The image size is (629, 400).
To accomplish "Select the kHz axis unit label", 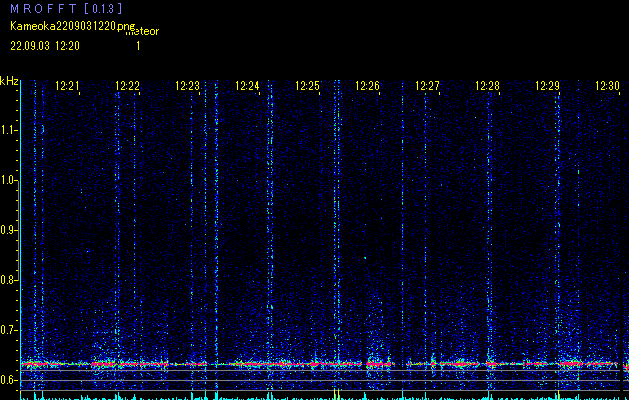I will [x=9, y=81].
